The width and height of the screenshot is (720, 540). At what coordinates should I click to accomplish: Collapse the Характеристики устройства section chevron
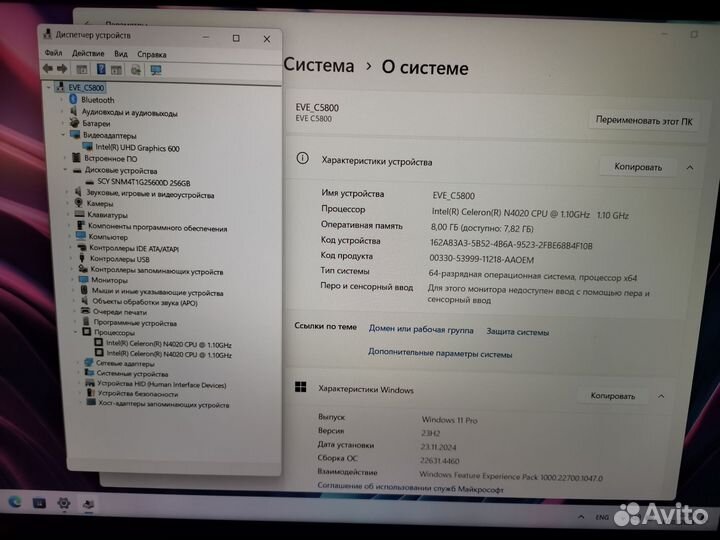(x=690, y=168)
